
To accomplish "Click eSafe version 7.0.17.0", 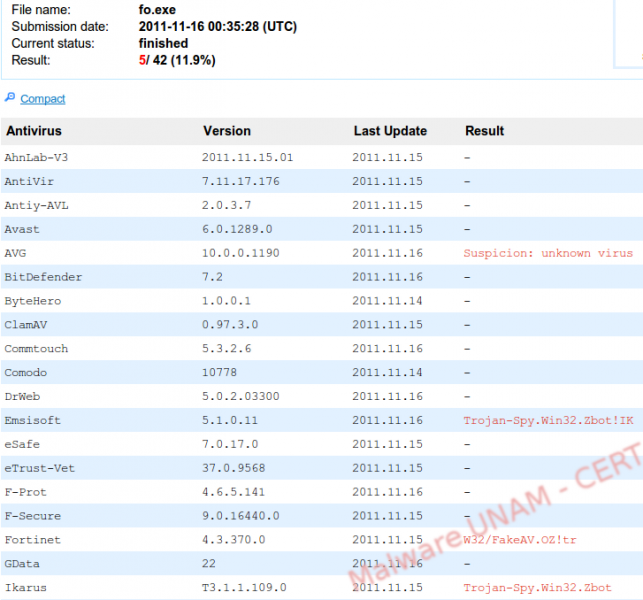I will coord(230,444).
